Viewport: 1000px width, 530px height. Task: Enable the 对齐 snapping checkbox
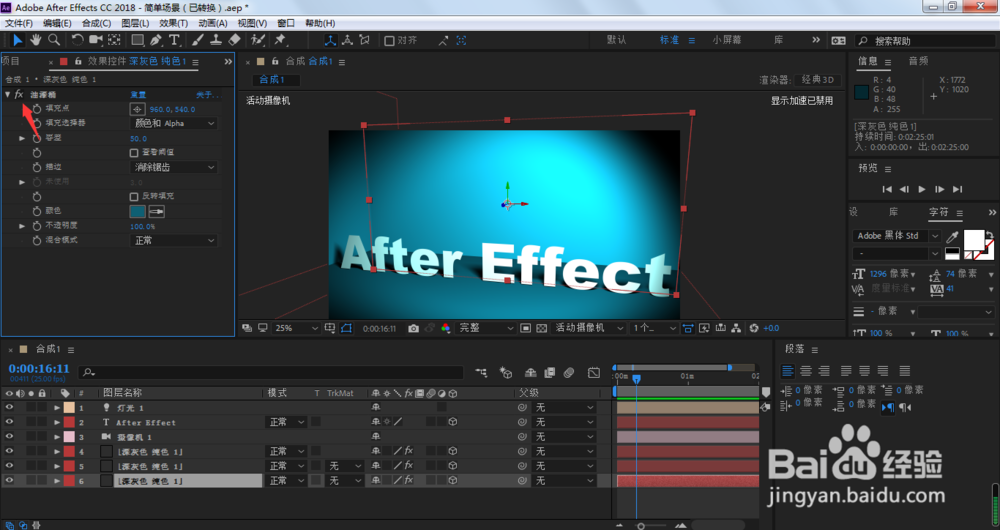point(389,41)
